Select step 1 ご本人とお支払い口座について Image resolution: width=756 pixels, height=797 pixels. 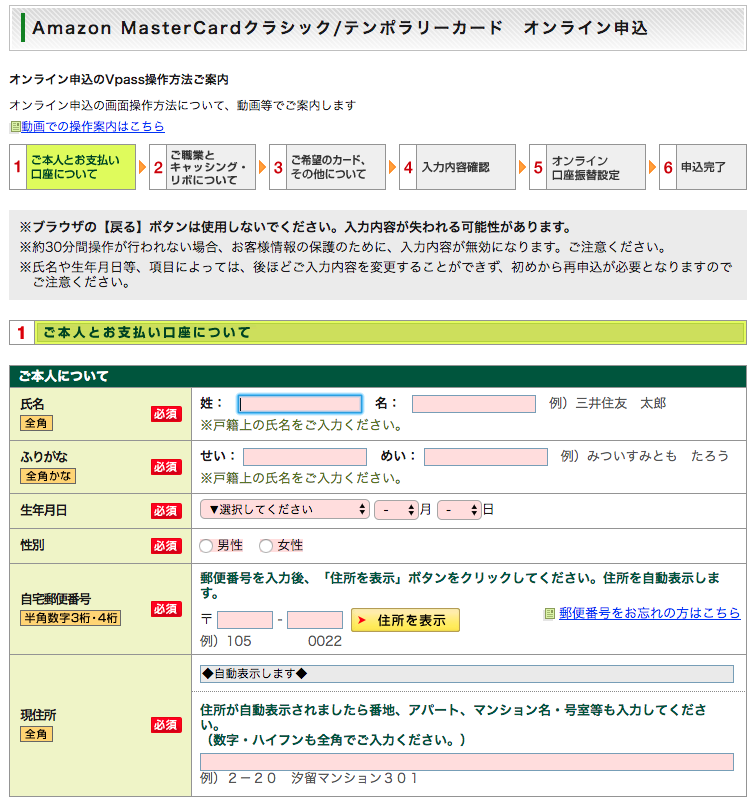(x=72, y=167)
